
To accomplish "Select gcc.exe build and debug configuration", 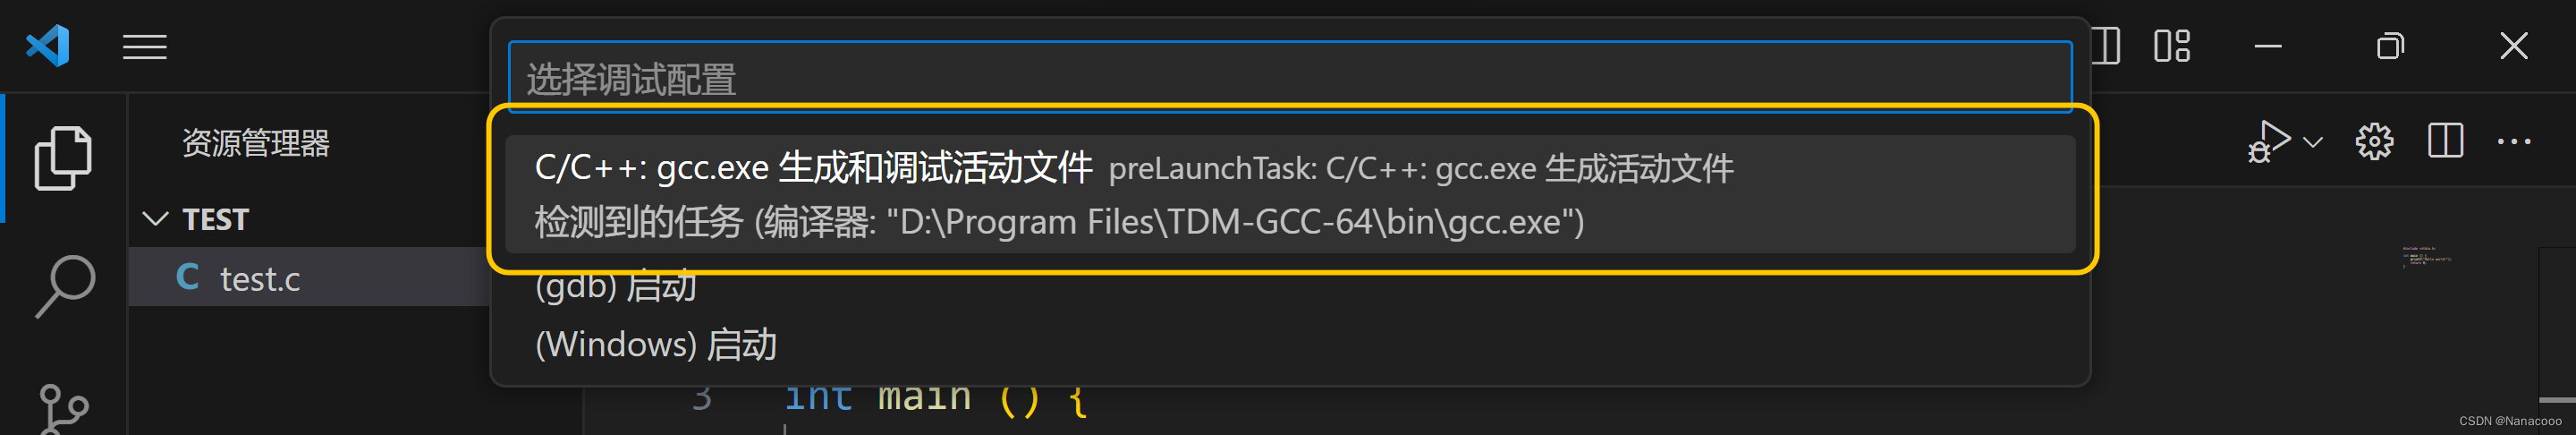I will (x=1290, y=194).
